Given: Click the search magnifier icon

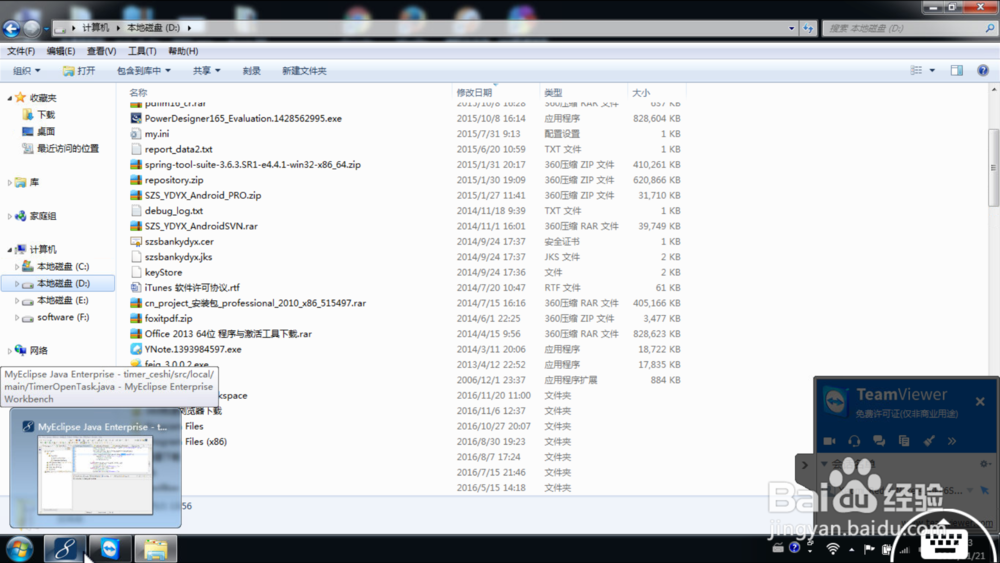Looking at the screenshot, I should tap(989, 28).
